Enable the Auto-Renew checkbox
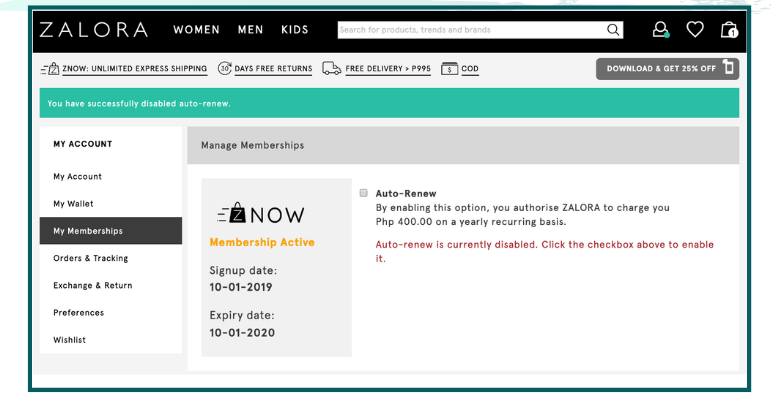Image resolution: width=771 pixels, height=401 pixels. (363, 193)
